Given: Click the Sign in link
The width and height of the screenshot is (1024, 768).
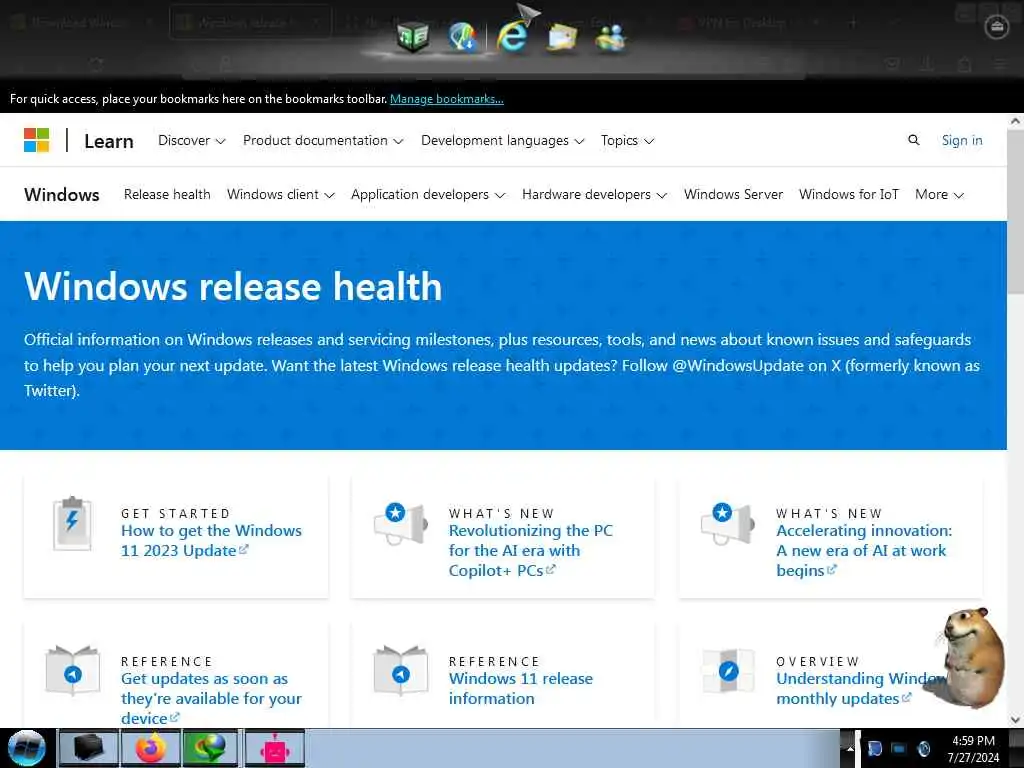Looking at the screenshot, I should [x=962, y=140].
